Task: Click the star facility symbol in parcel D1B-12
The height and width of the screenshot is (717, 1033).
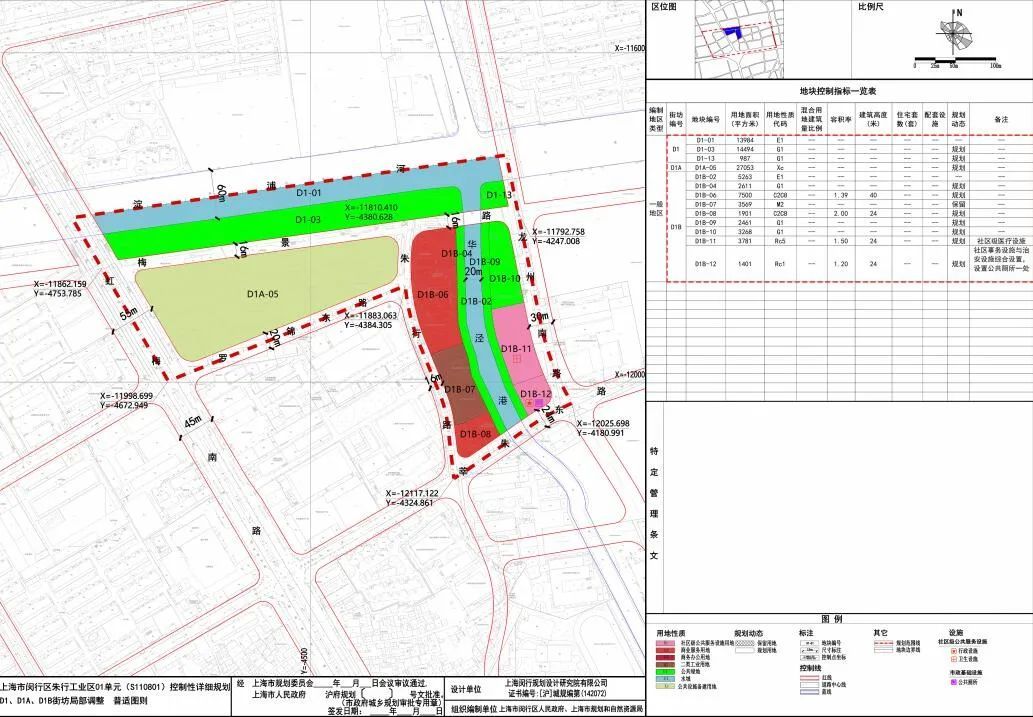Action: 530,403
